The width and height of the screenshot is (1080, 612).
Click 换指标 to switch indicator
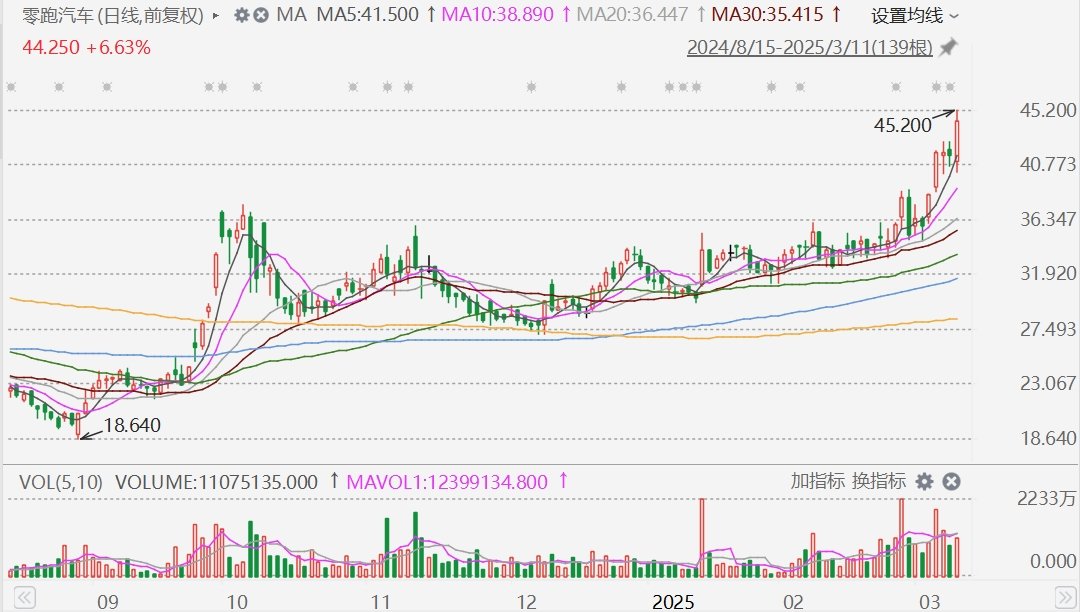tap(879, 481)
